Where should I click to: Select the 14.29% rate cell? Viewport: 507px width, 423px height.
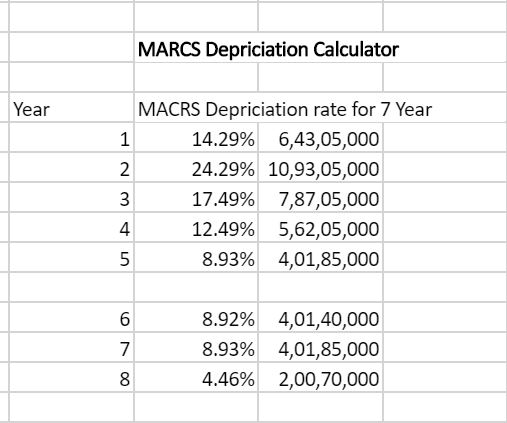click(x=196, y=139)
